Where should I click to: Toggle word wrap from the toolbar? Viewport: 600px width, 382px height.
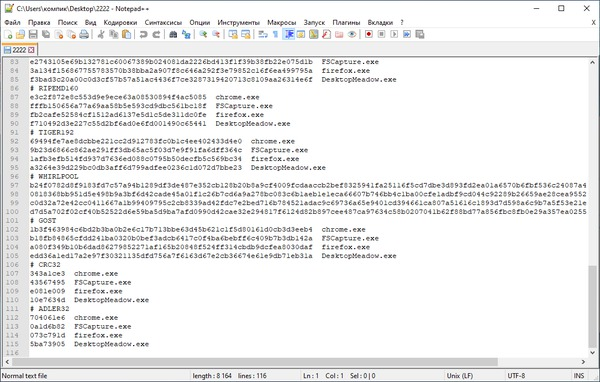pos(262,34)
